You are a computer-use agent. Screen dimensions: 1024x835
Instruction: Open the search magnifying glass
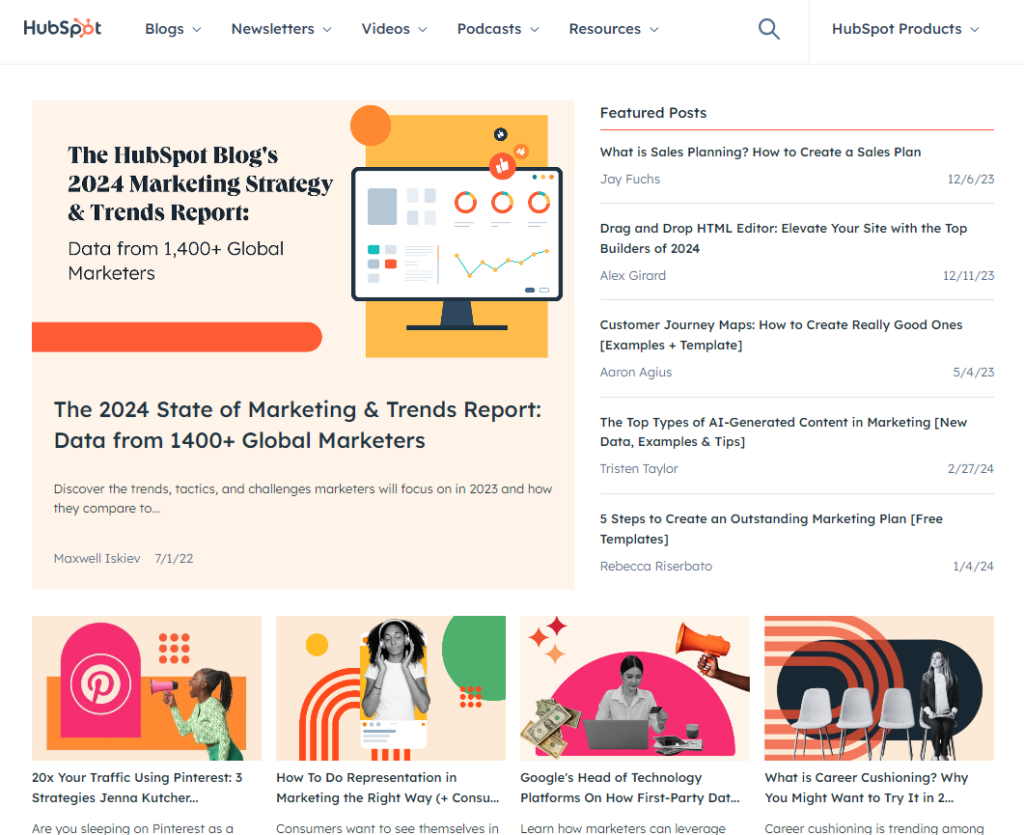click(768, 29)
